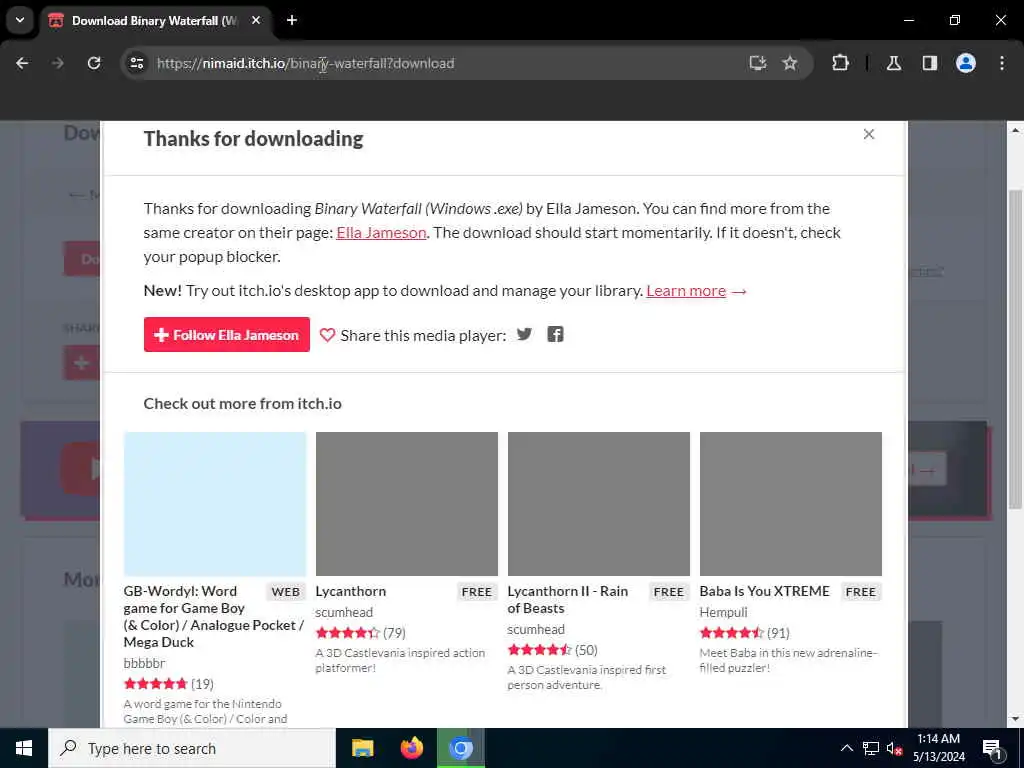Click Baba Is You rating (91)

(744, 633)
